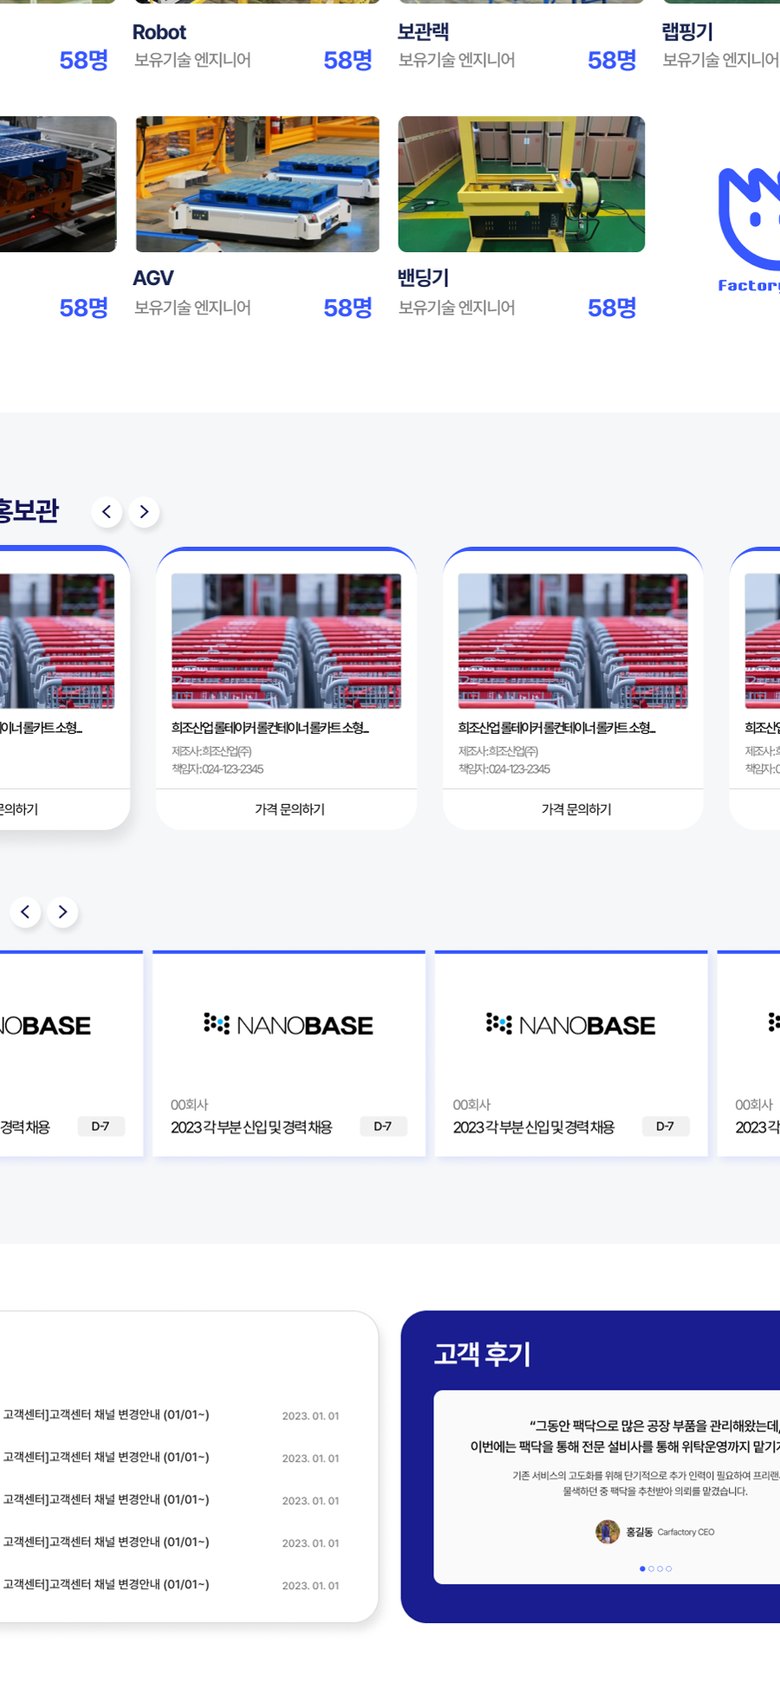This screenshot has height=1688, width=780.
Task: Click the D-7 badge on the left full NANOBASE card
Action: [x=383, y=1126]
